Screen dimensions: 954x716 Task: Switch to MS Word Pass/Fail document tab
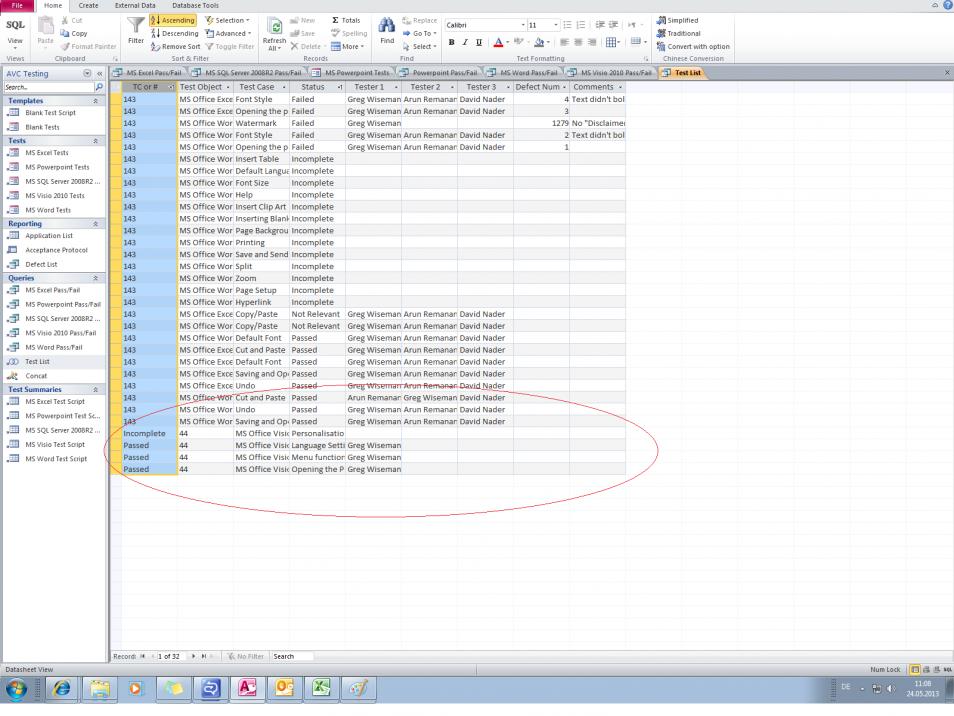coord(523,72)
